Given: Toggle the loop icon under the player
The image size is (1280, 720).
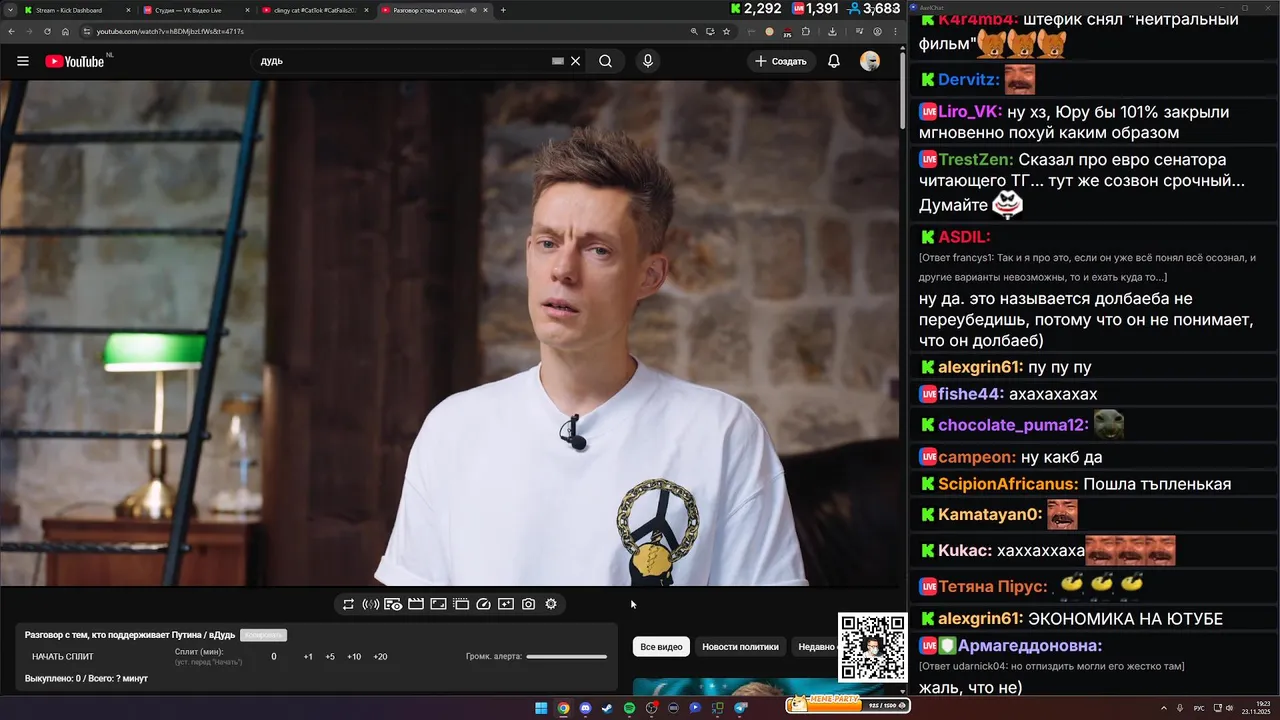Looking at the screenshot, I should (x=348, y=604).
